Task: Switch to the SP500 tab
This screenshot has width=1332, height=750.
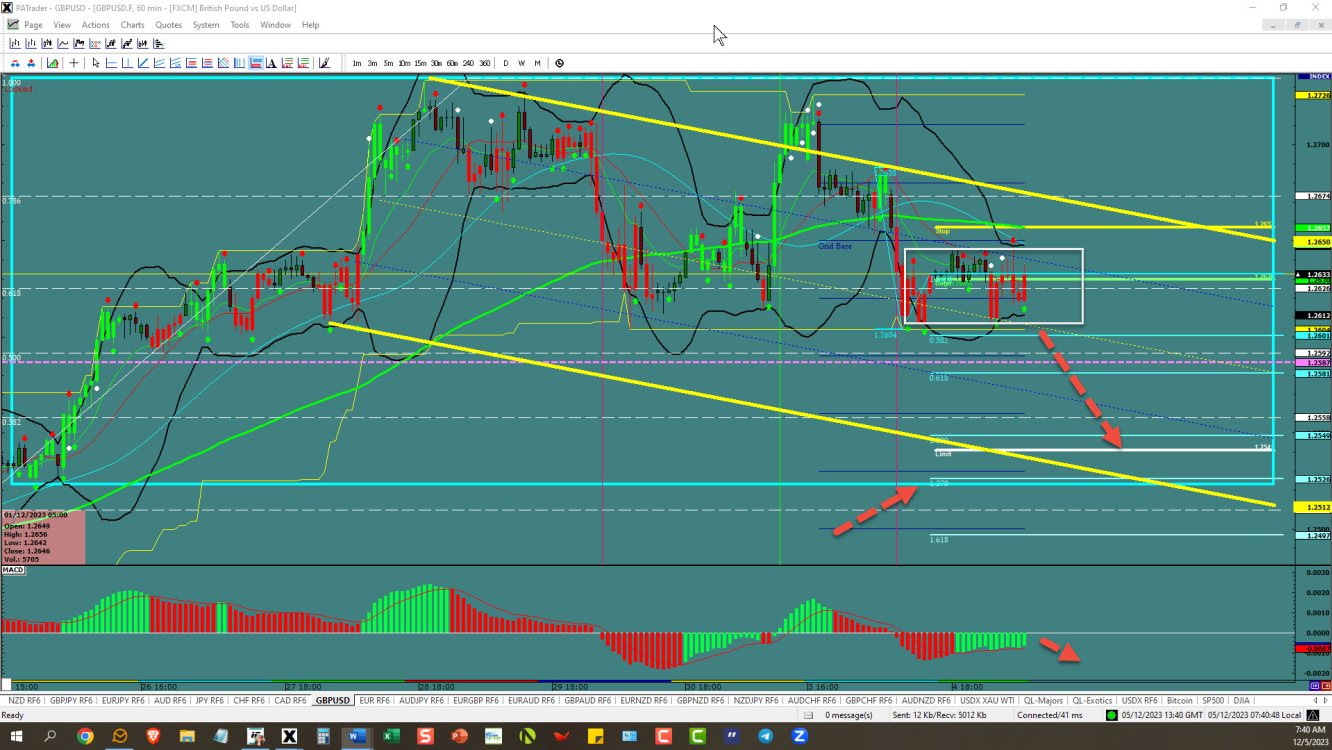Action: (1213, 700)
